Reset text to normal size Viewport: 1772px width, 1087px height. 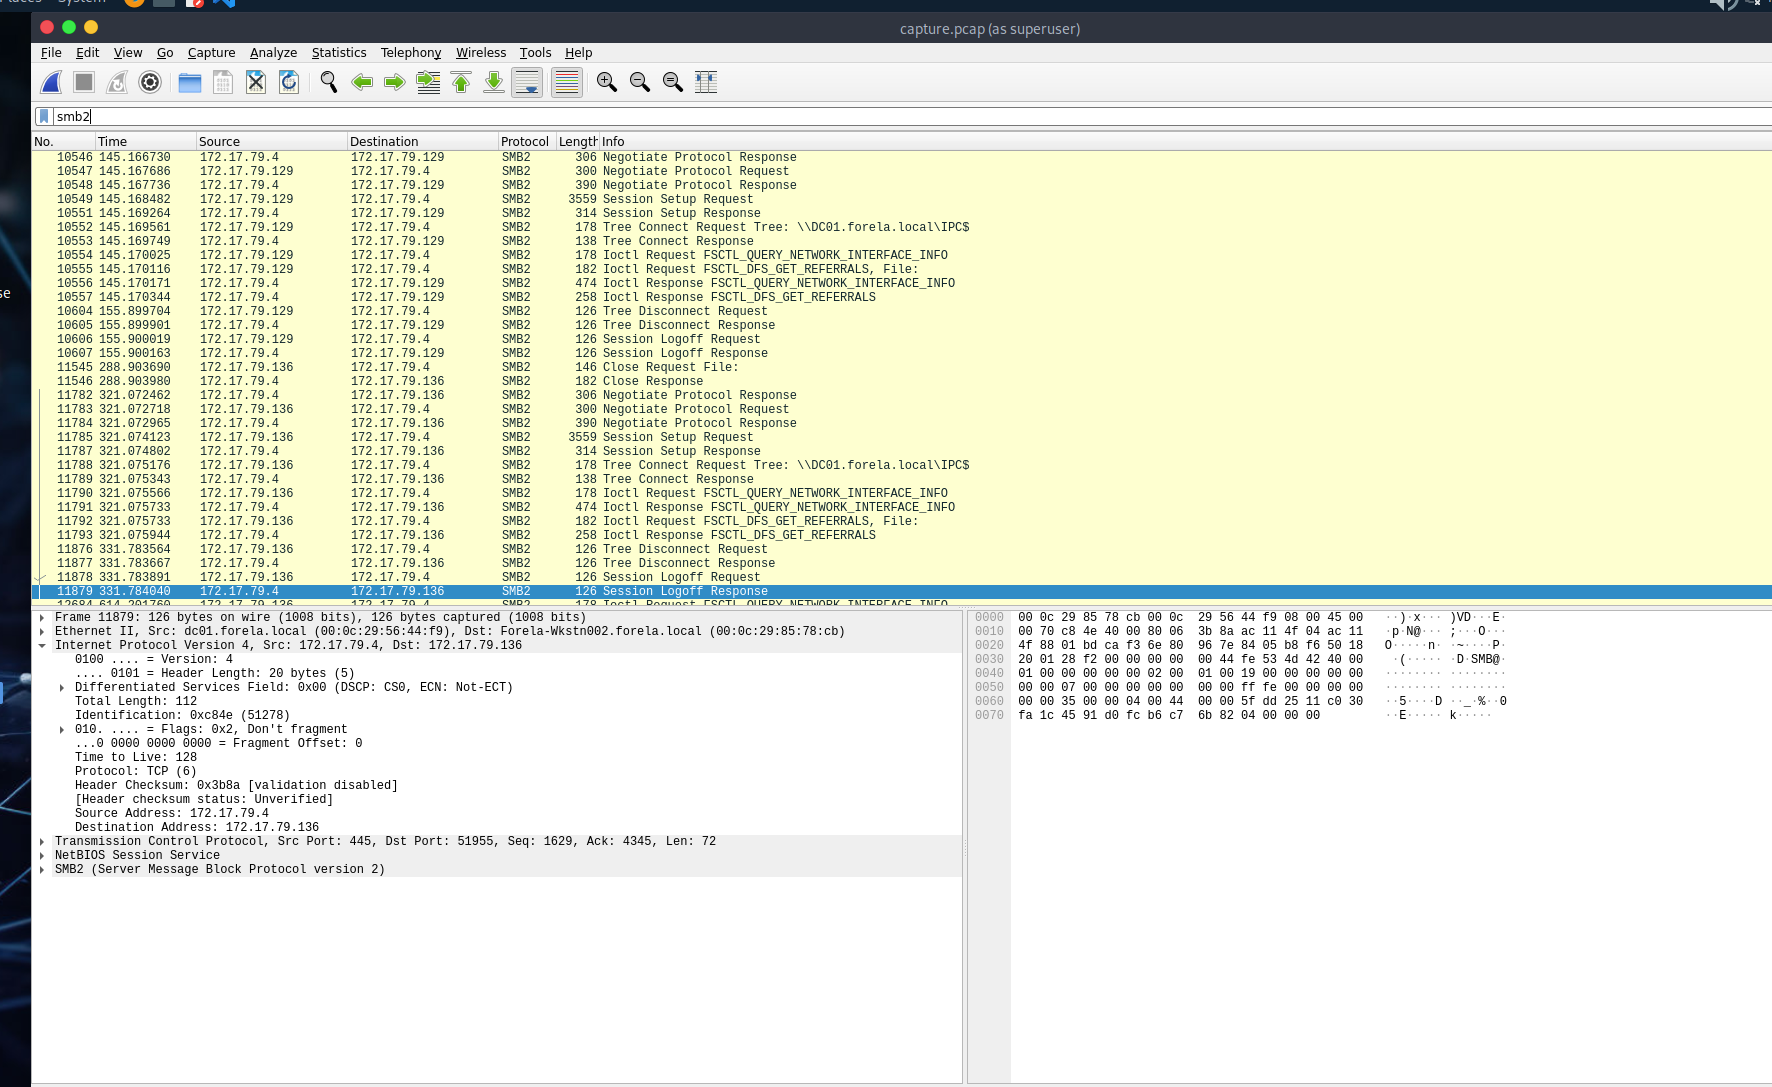point(673,82)
